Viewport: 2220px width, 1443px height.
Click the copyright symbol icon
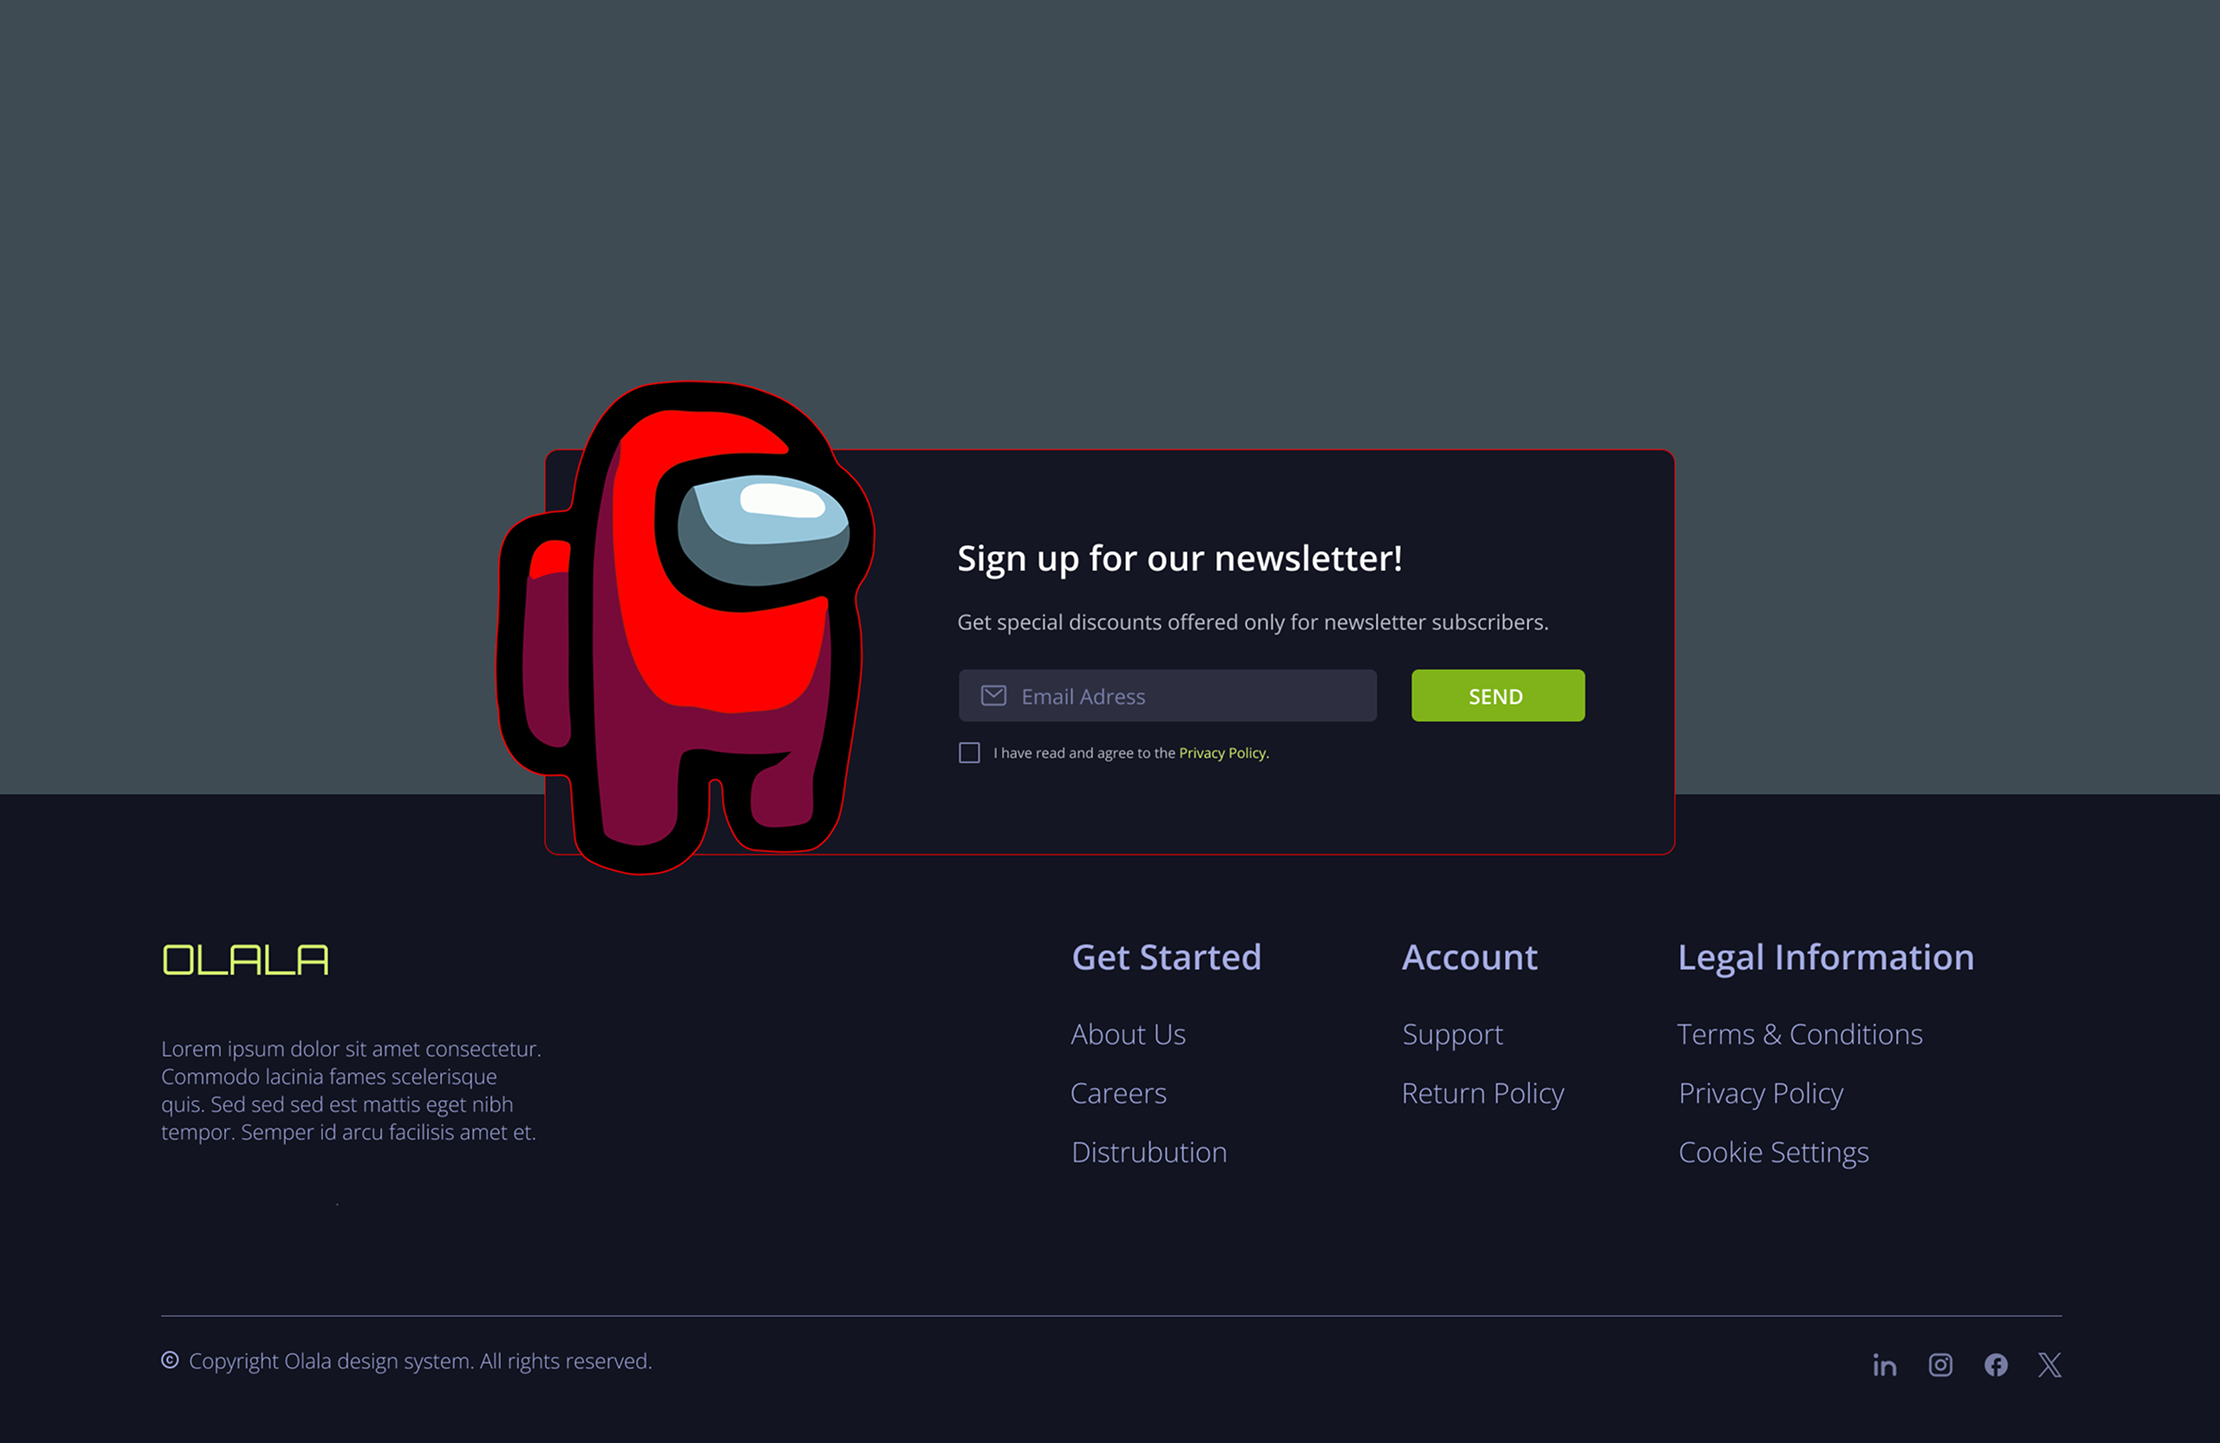(x=170, y=1360)
